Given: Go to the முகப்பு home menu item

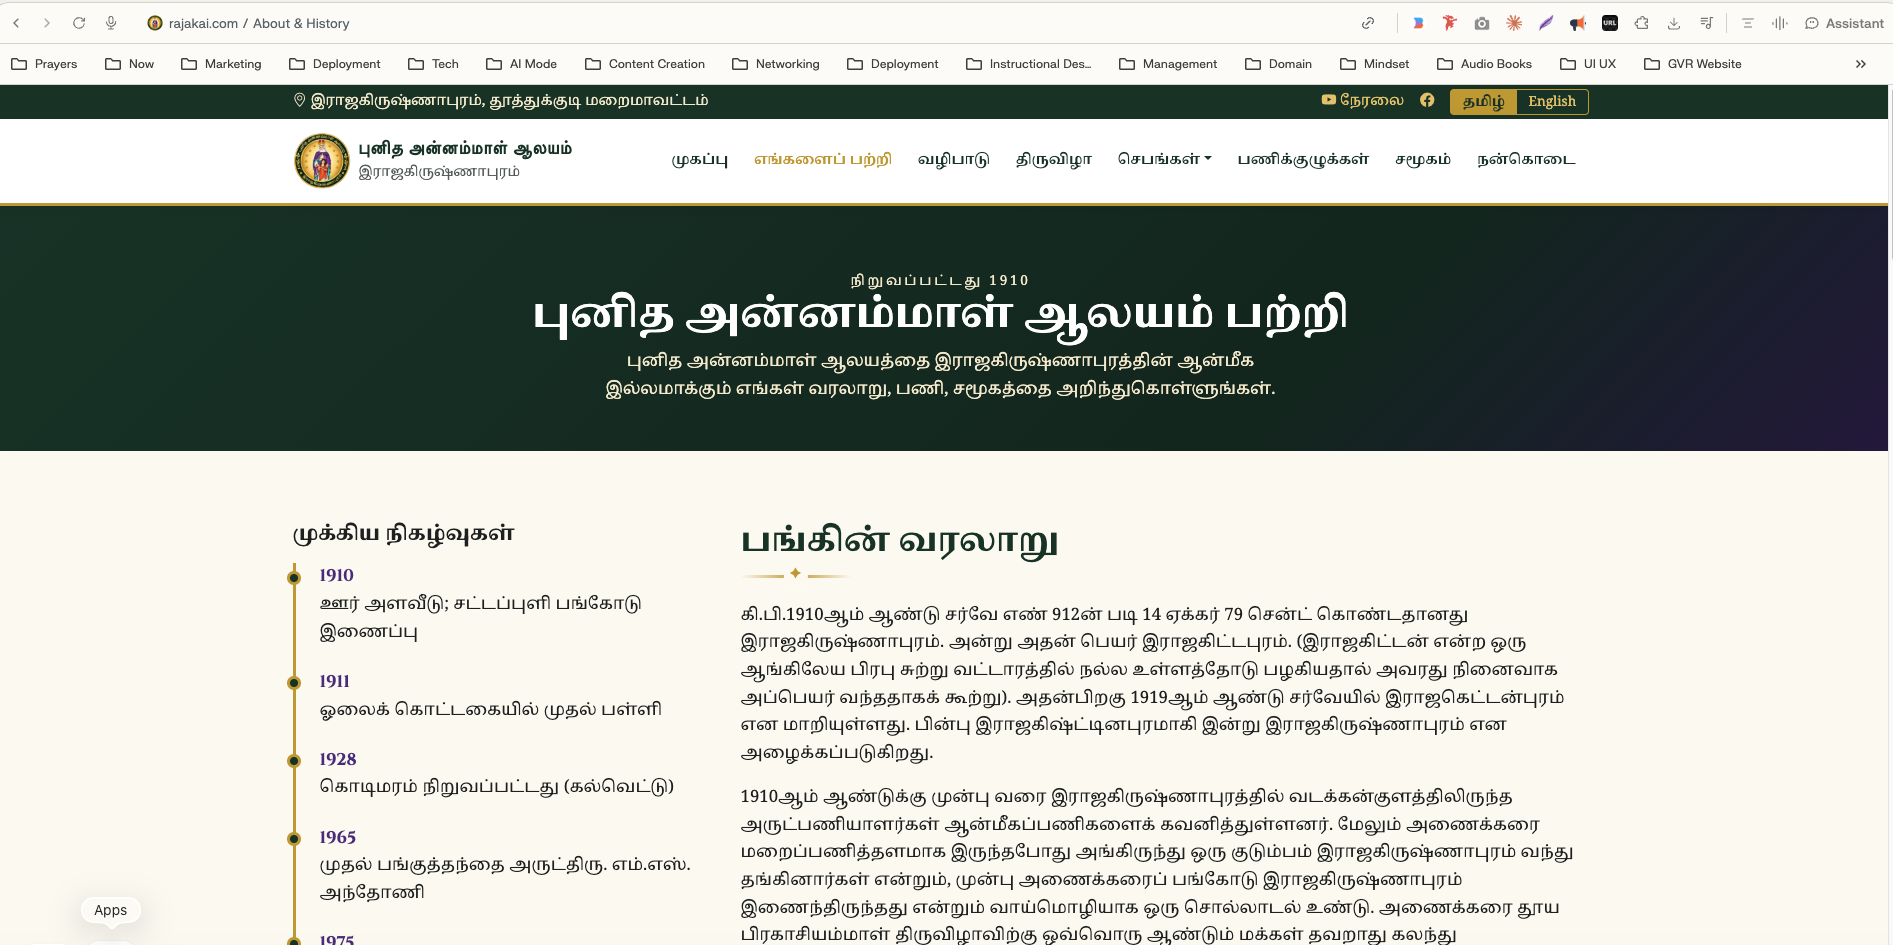Looking at the screenshot, I should [x=700, y=160].
